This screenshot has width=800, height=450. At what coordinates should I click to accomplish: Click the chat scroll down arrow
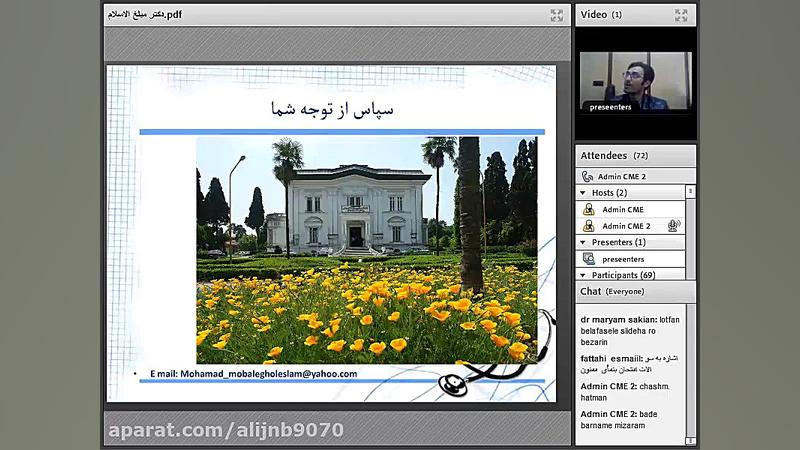[x=691, y=441]
